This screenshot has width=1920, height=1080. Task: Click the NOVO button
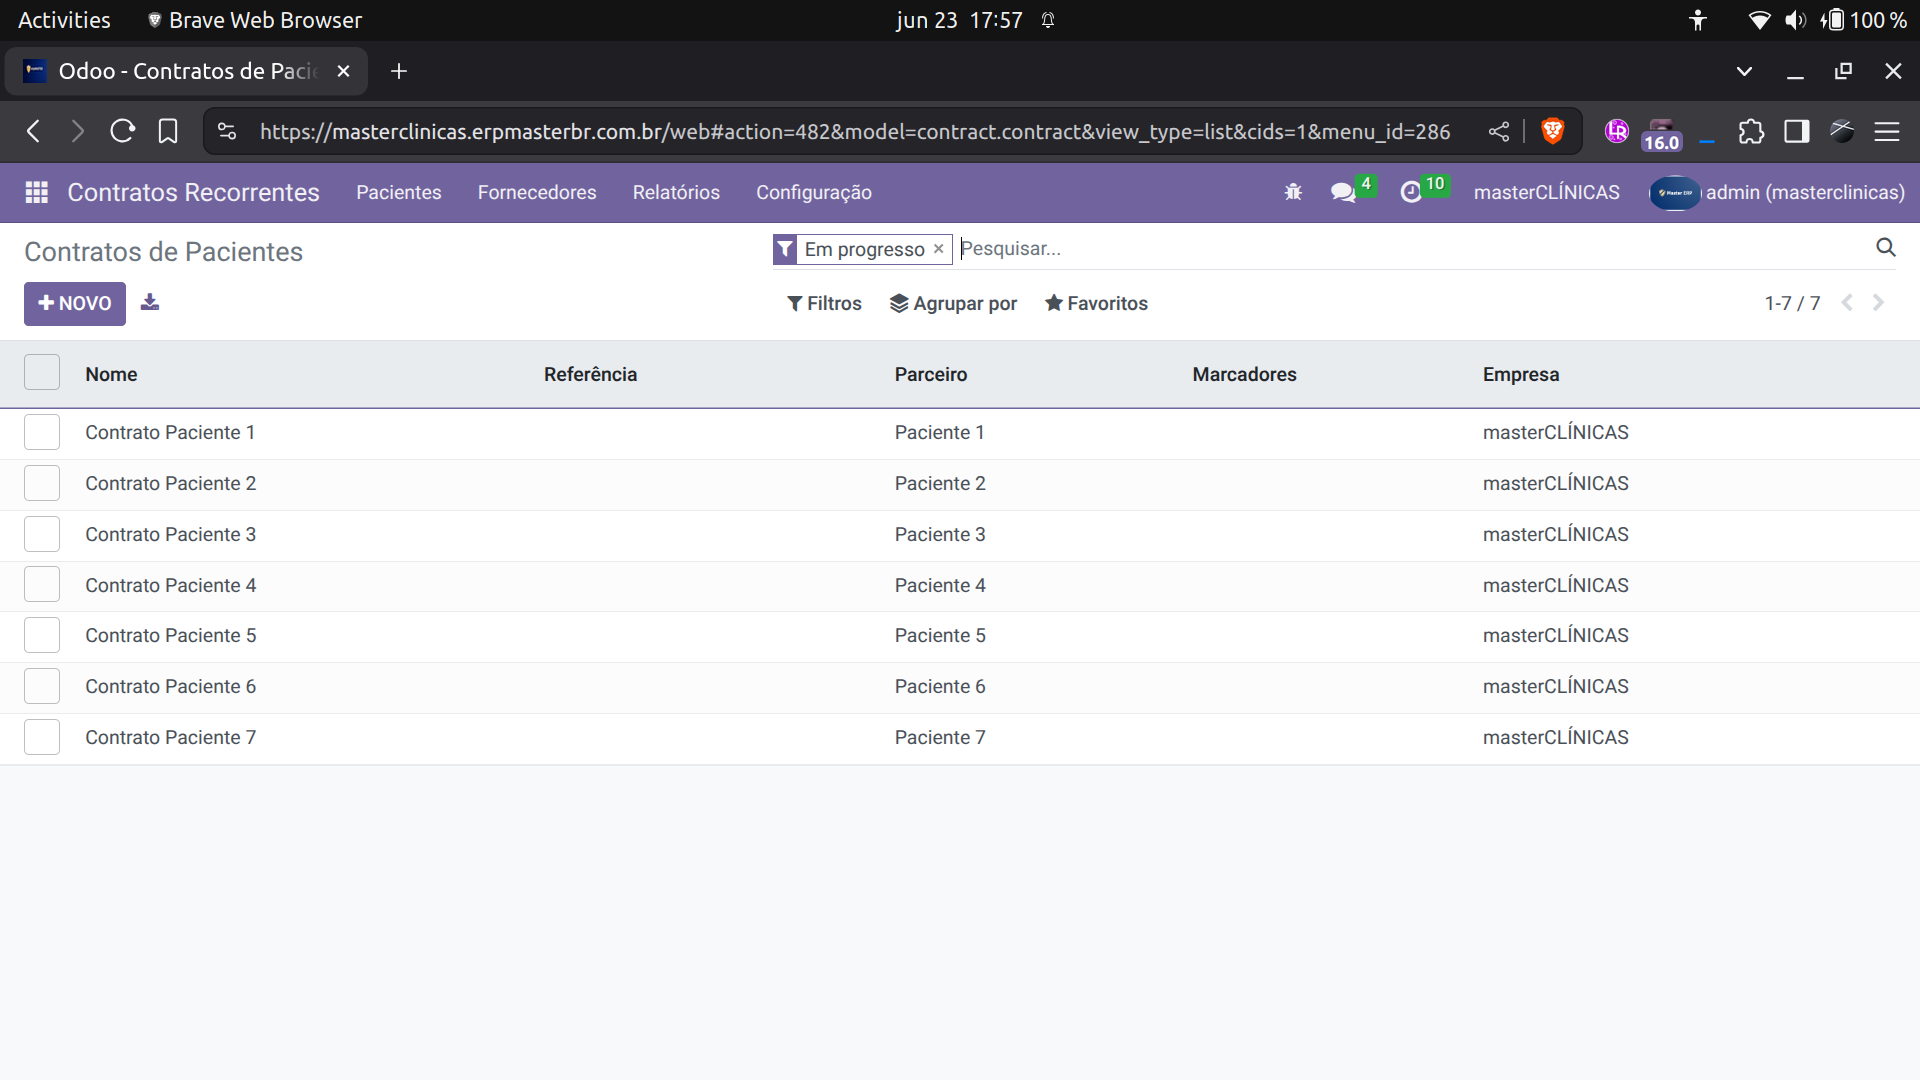click(75, 303)
